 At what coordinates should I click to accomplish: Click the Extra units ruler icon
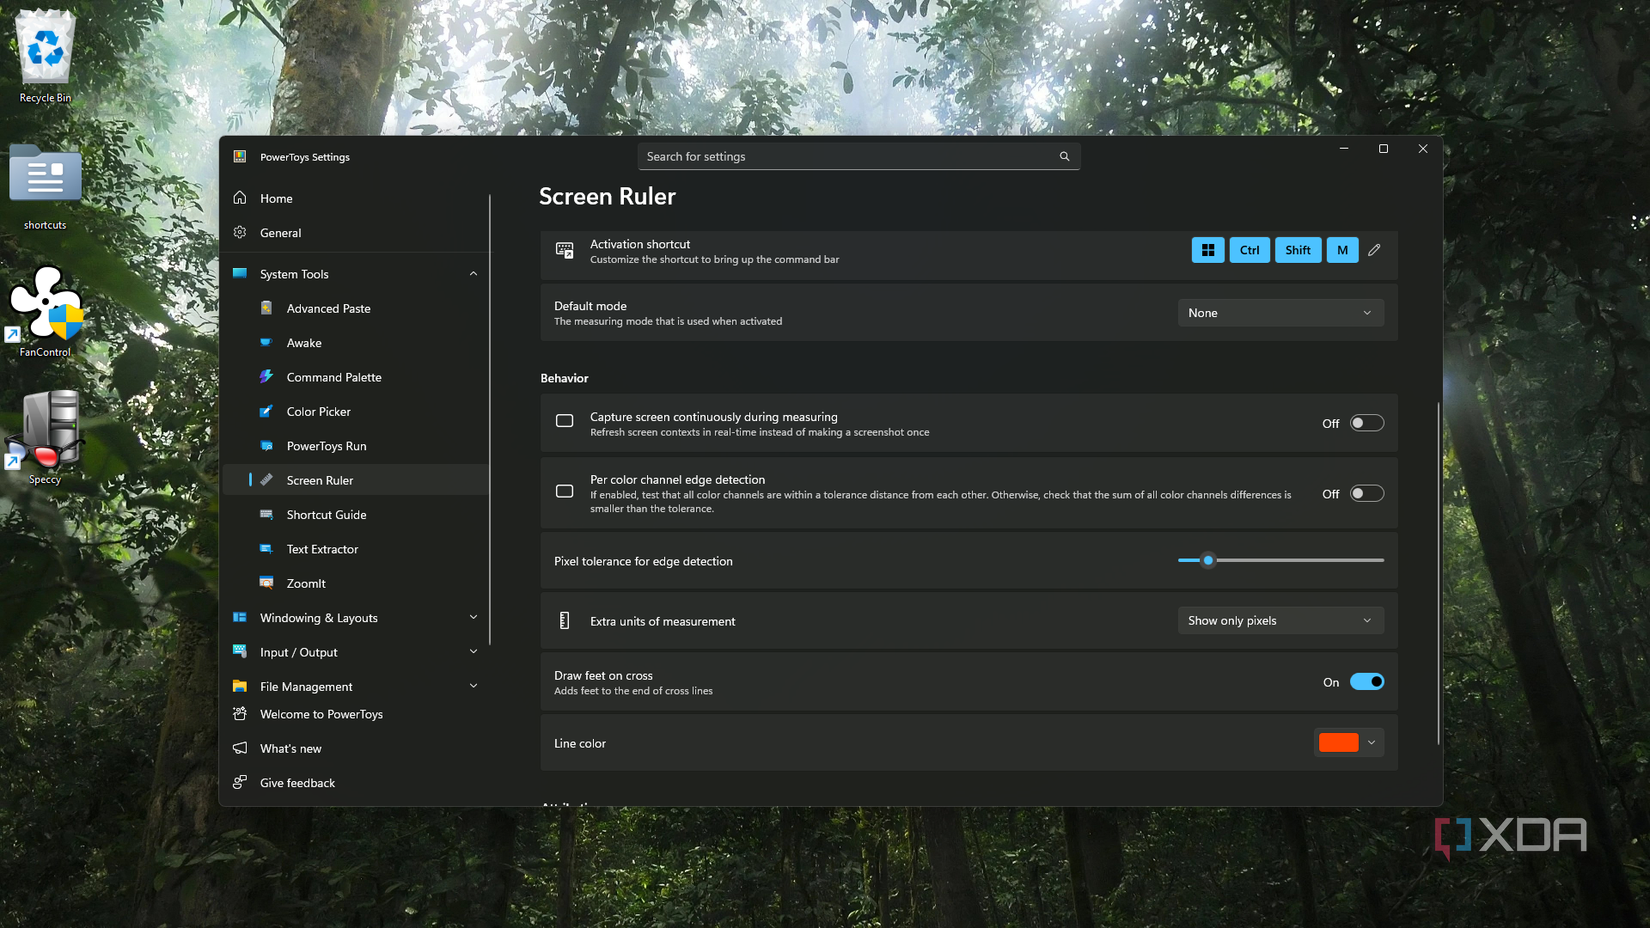click(x=565, y=620)
